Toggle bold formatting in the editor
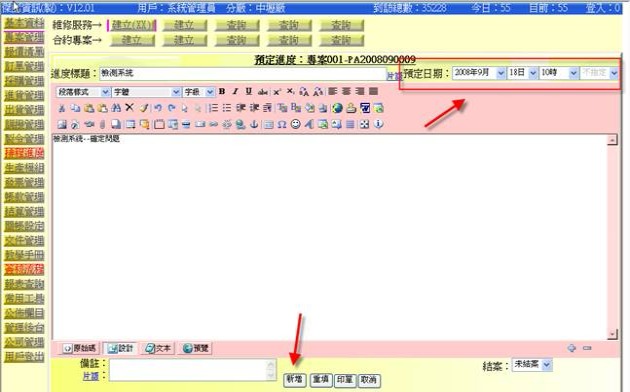The image size is (630, 392). tap(222, 92)
